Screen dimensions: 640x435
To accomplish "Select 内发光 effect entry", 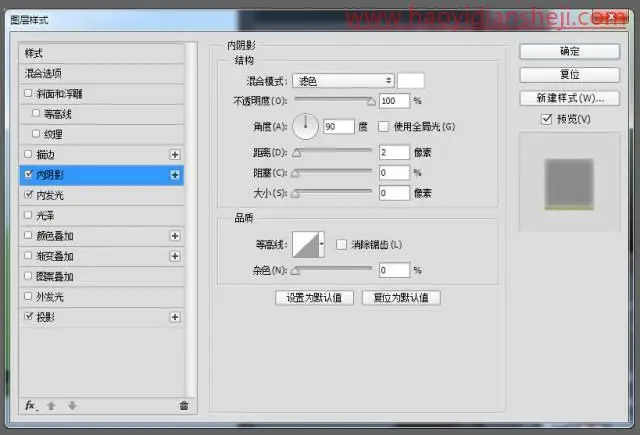I will pyautogui.click(x=102, y=195).
